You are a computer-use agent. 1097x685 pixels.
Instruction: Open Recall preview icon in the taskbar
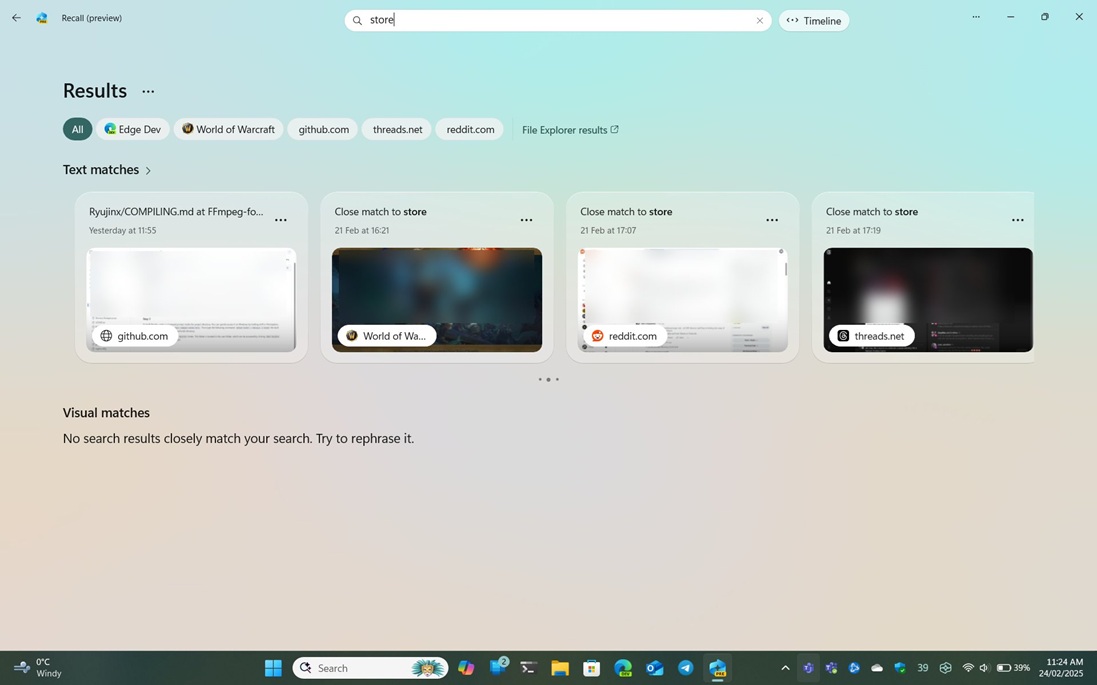[x=718, y=667]
